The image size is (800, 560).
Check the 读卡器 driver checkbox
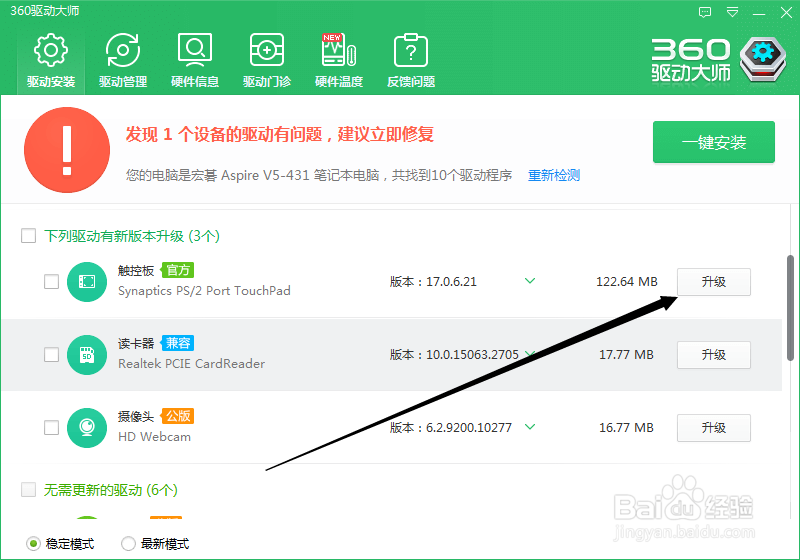coord(52,354)
